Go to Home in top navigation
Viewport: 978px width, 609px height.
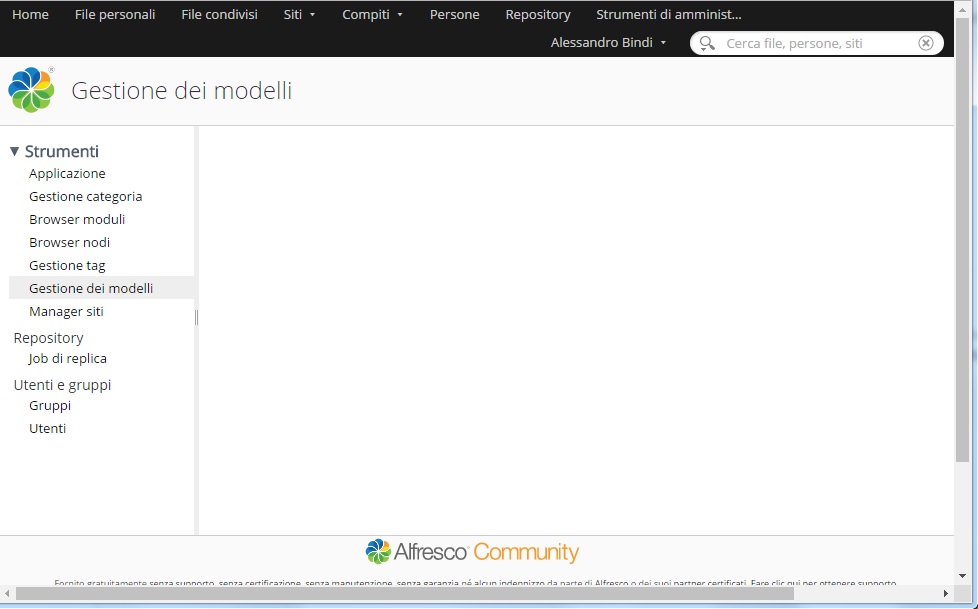click(30, 15)
